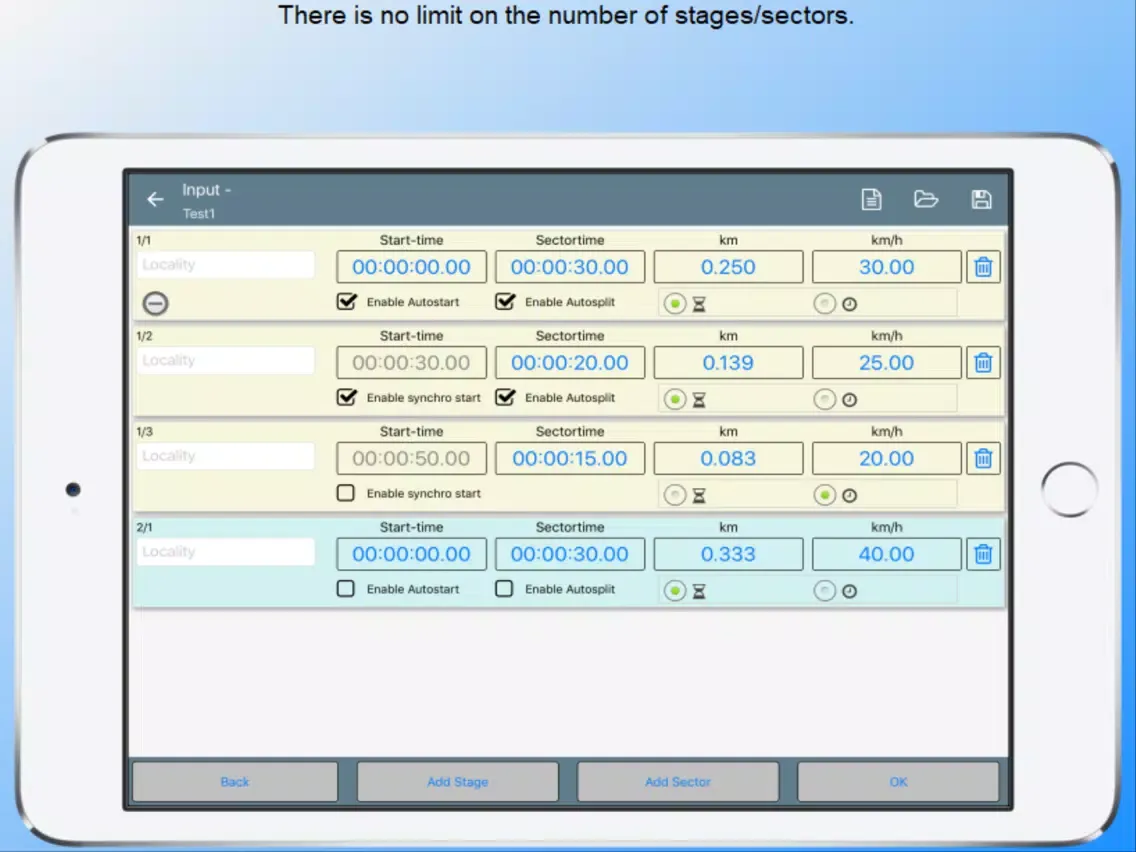Click the open folder icon
1136x852 pixels.
tap(926, 200)
